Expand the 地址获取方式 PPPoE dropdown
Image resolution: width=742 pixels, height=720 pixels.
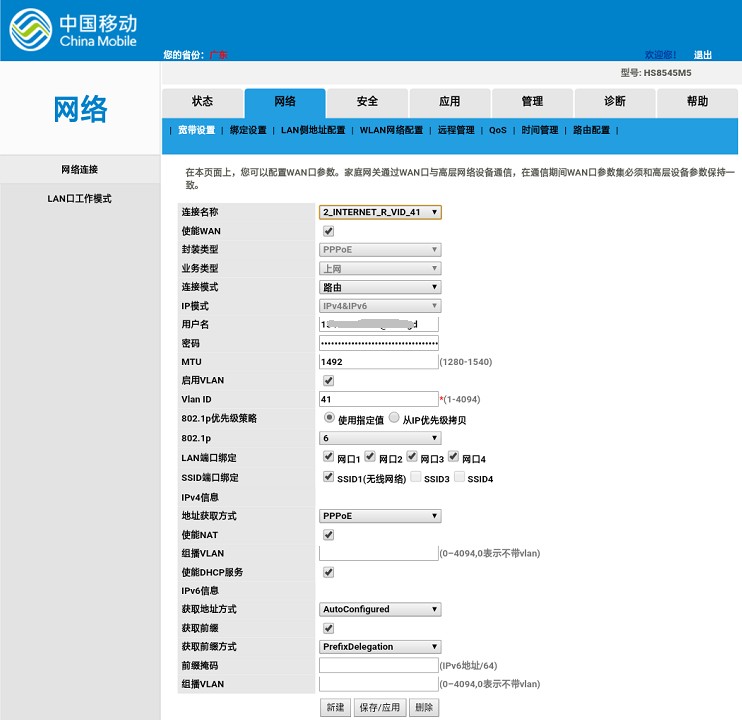380,516
